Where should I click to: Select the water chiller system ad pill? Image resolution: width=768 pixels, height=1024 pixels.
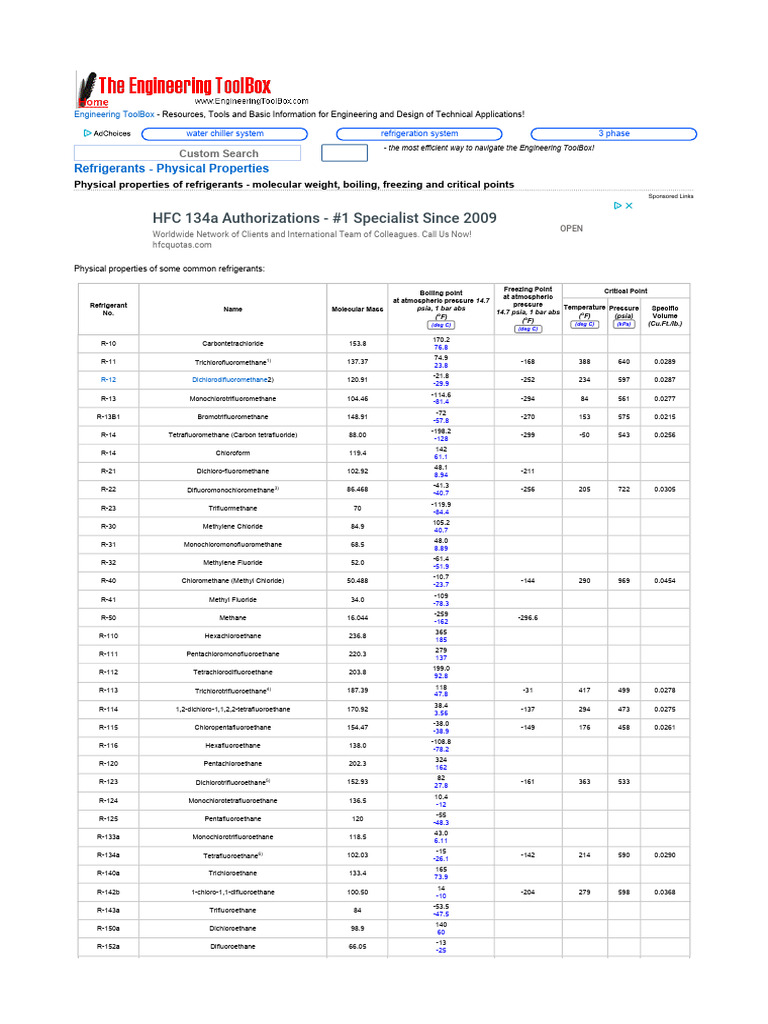tap(225, 134)
